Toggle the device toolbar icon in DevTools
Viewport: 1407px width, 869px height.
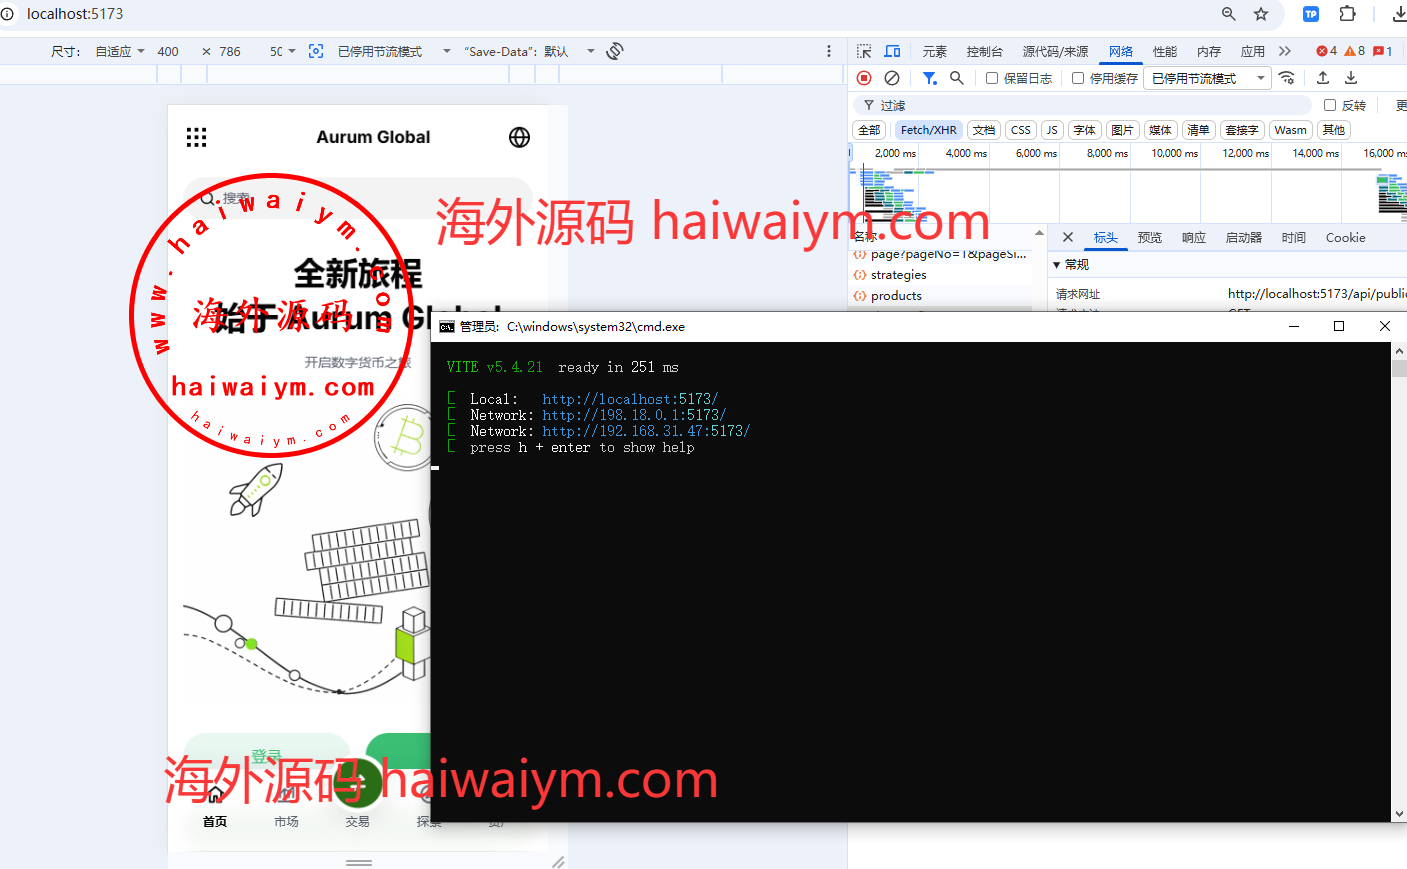tap(892, 51)
